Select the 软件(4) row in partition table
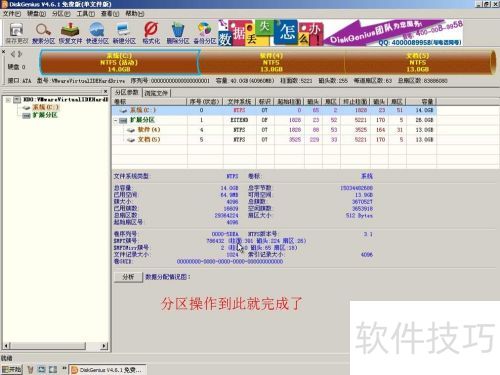The width and height of the screenshot is (500, 375). point(274,130)
